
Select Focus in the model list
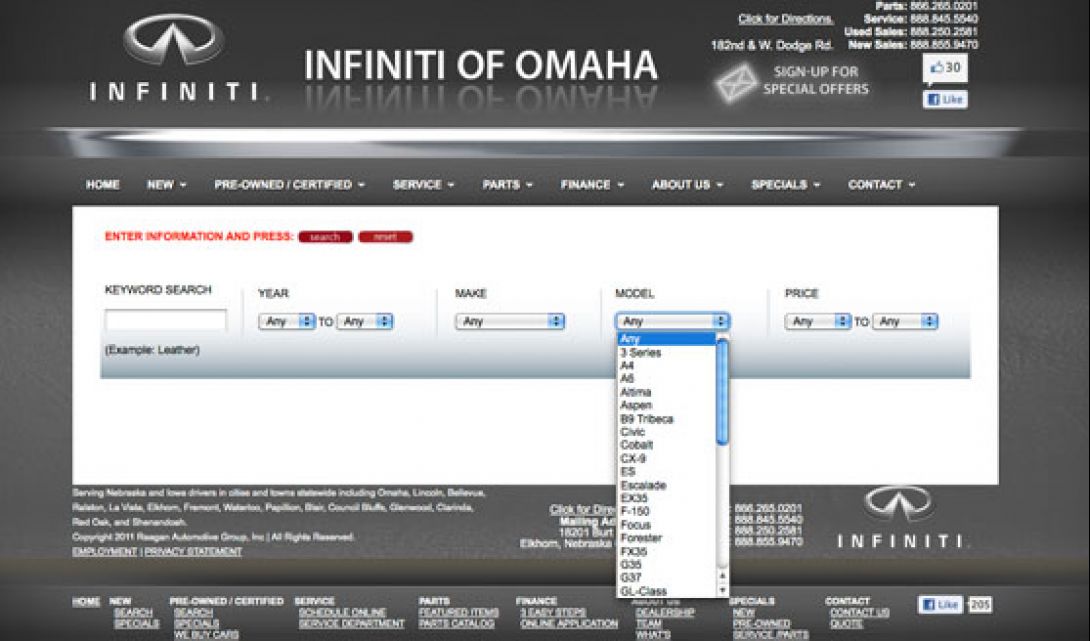coord(666,525)
